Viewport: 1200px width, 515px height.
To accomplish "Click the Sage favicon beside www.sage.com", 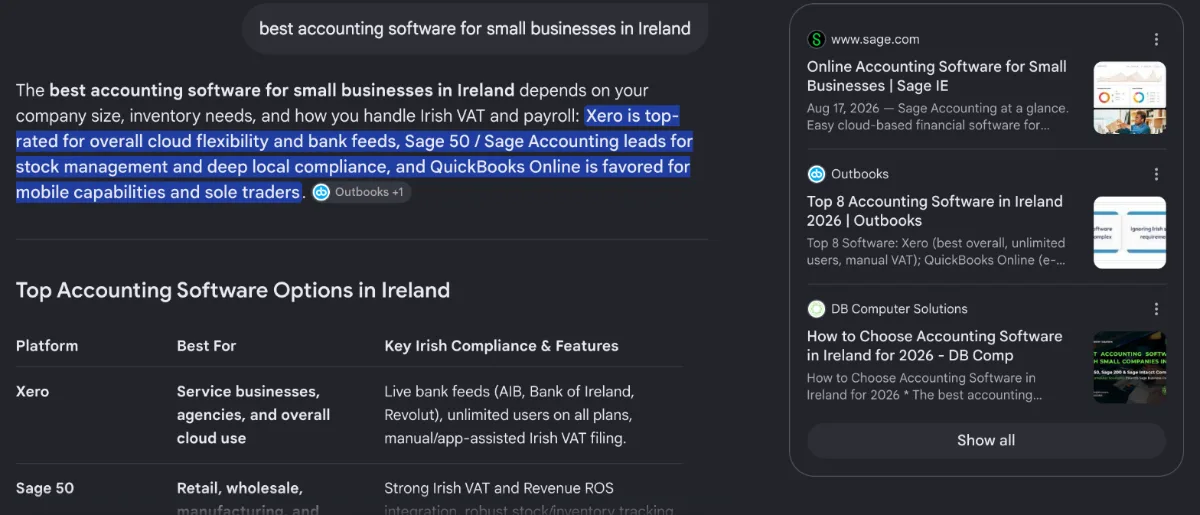I will pyautogui.click(x=816, y=40).
